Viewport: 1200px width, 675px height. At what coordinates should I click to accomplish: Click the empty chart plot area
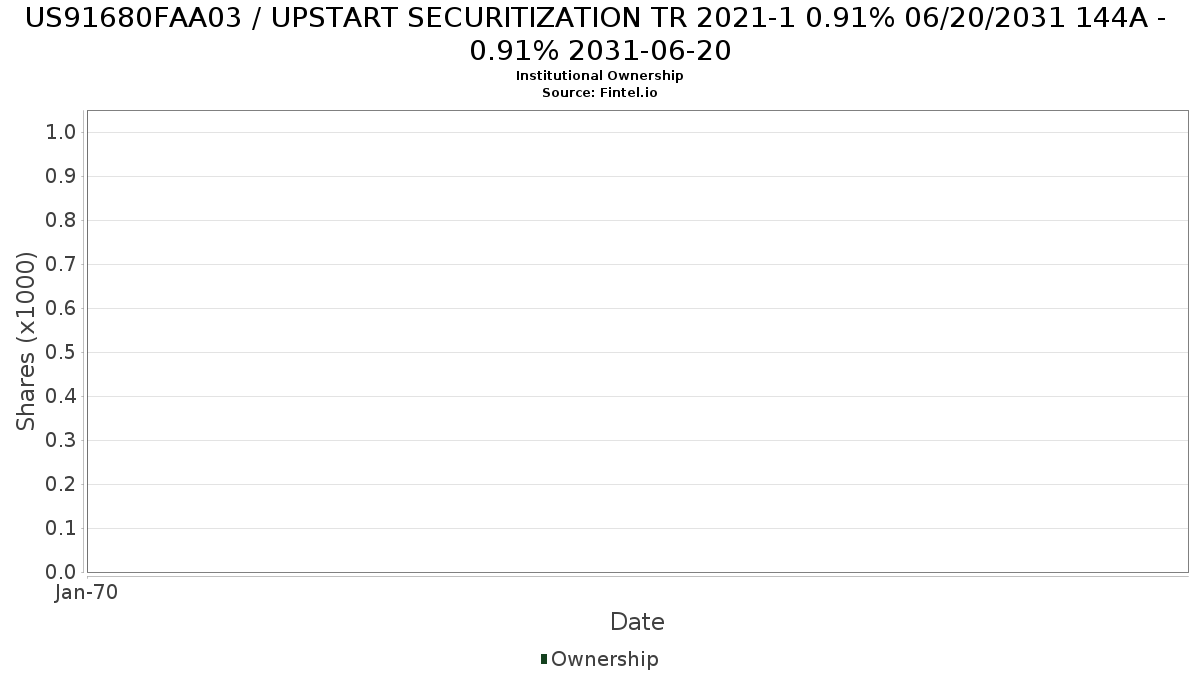pos(637,341)
